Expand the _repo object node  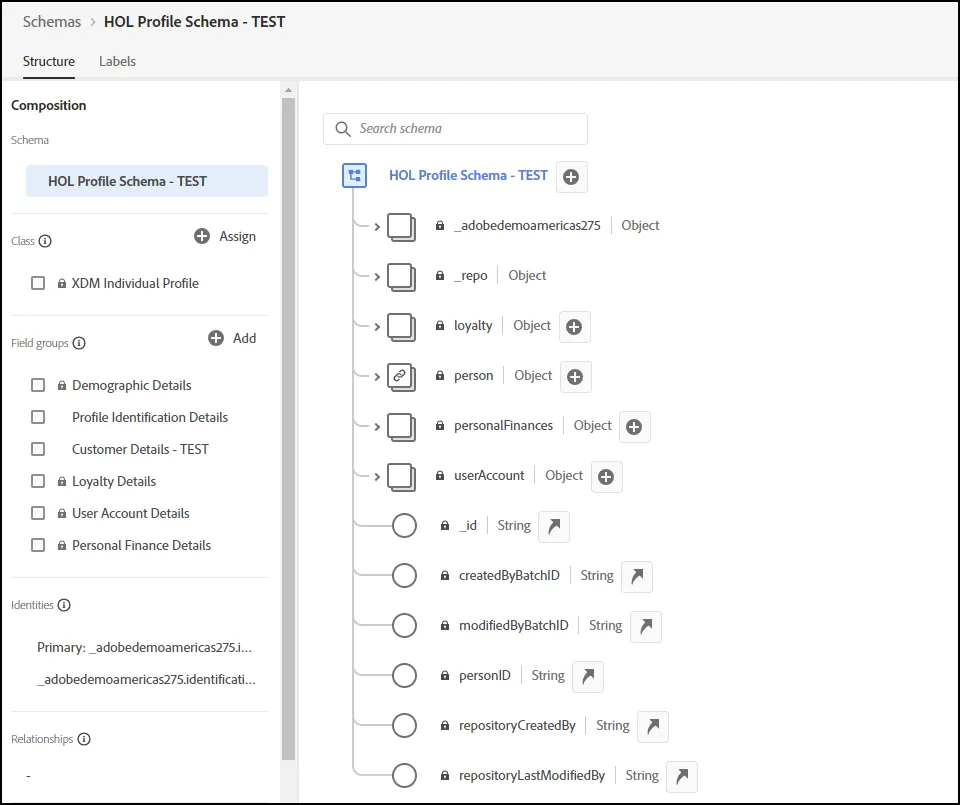click(x=377, y=277)
